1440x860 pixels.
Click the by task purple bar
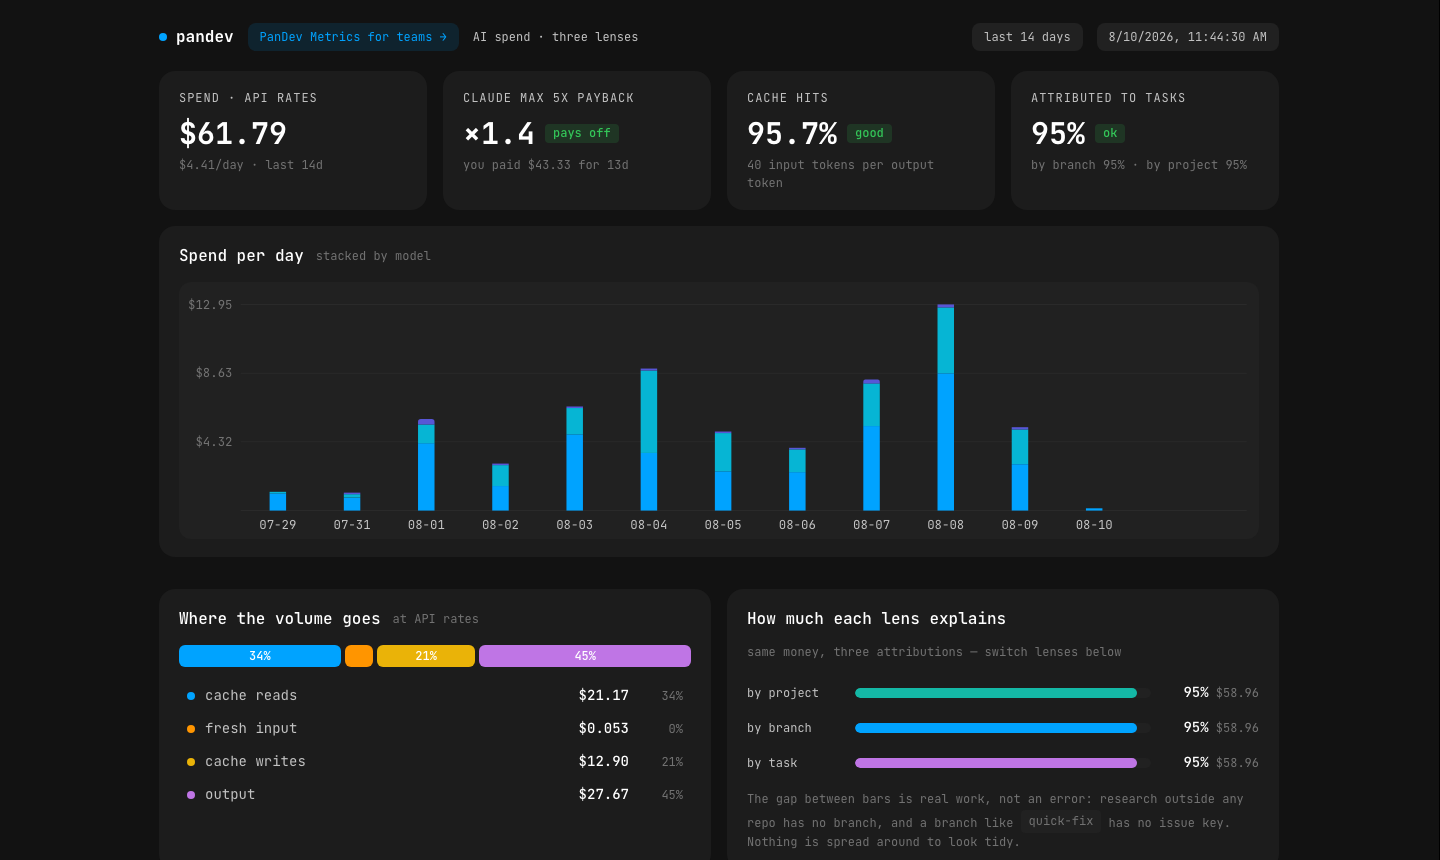click(x=996, y=763)
